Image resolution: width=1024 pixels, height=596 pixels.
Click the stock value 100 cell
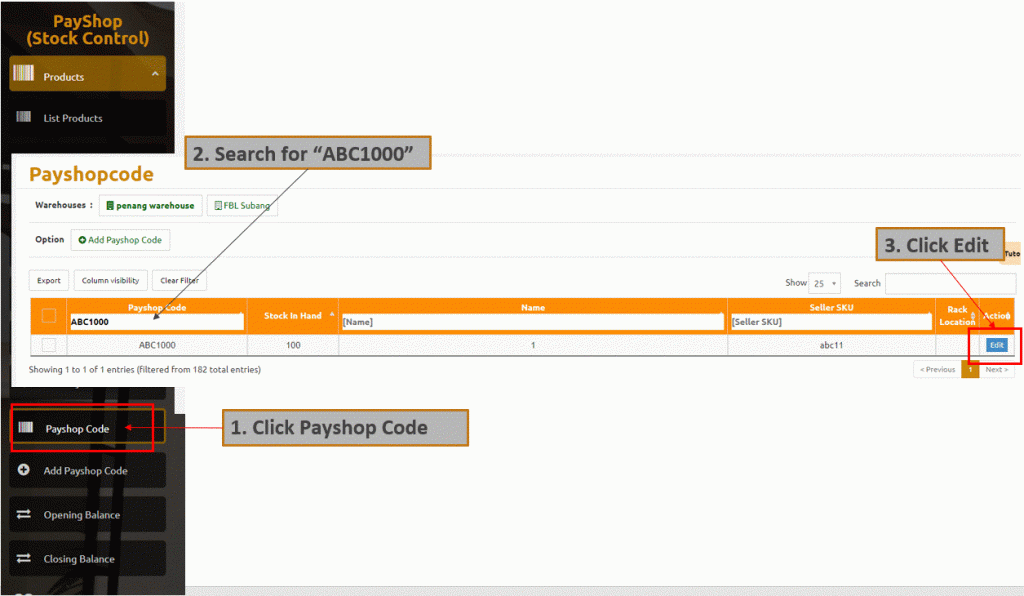point(293,345)
